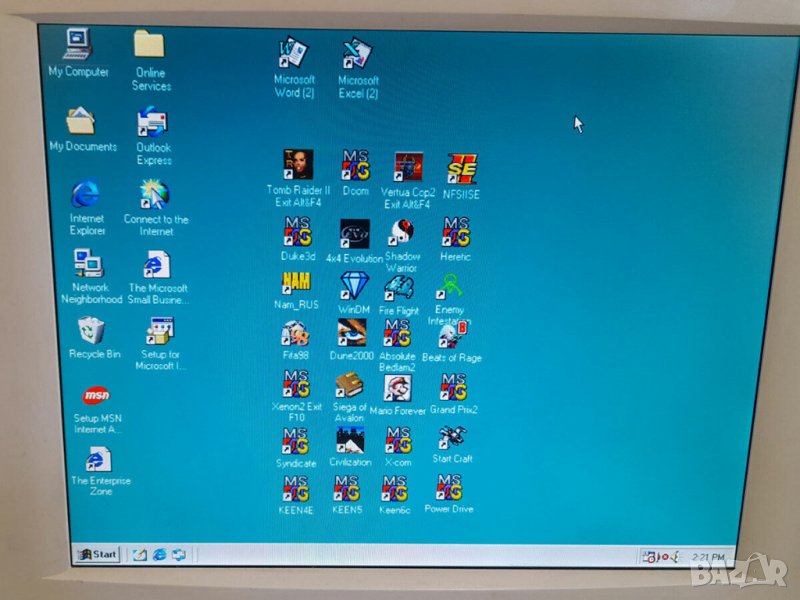Open the Online Services folder
Image resolution: width=800 pixels, height=600 pixels.
[x=150, y=46]
